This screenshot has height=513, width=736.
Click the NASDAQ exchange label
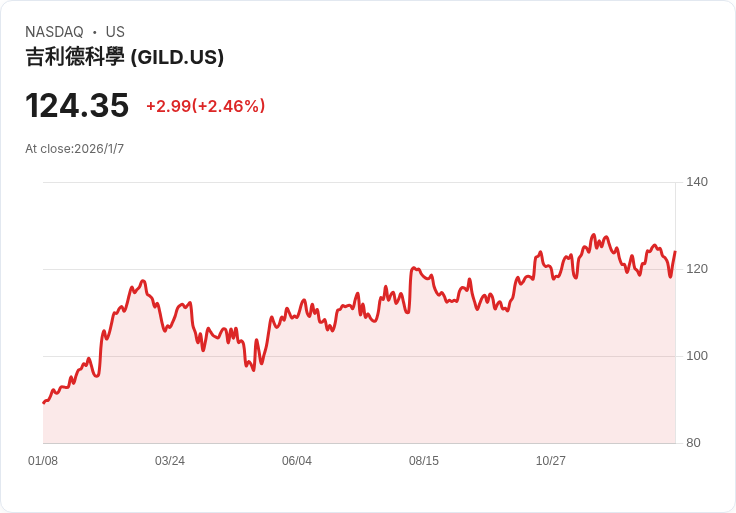[x=54, y=32]
